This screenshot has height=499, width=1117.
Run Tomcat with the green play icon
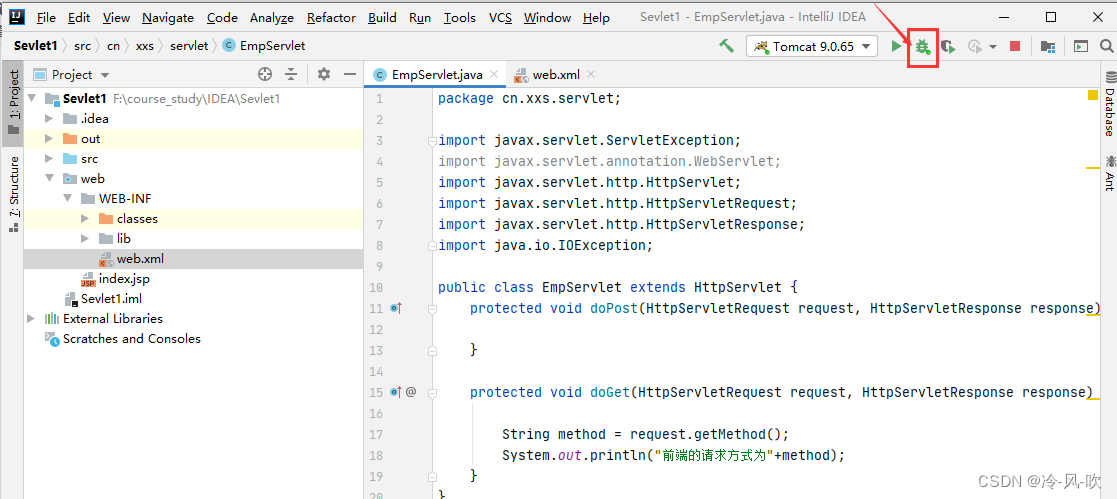tap(897, 46)
